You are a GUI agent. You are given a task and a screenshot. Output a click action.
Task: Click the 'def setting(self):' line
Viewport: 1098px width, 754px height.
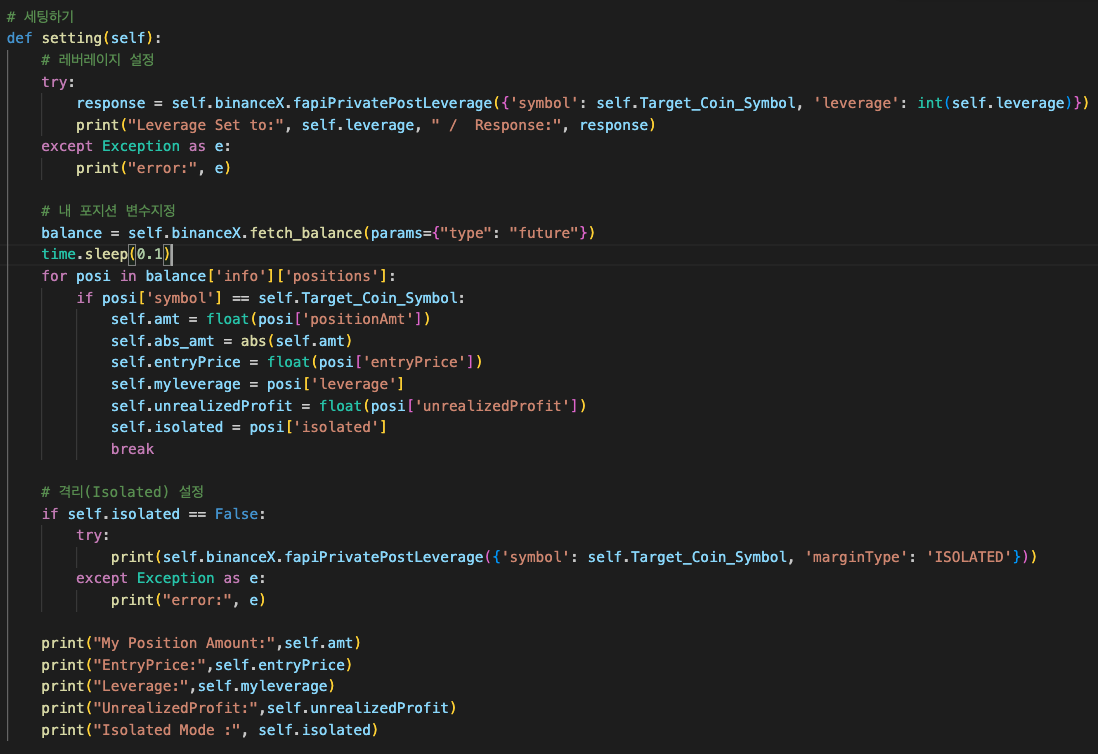84,38
